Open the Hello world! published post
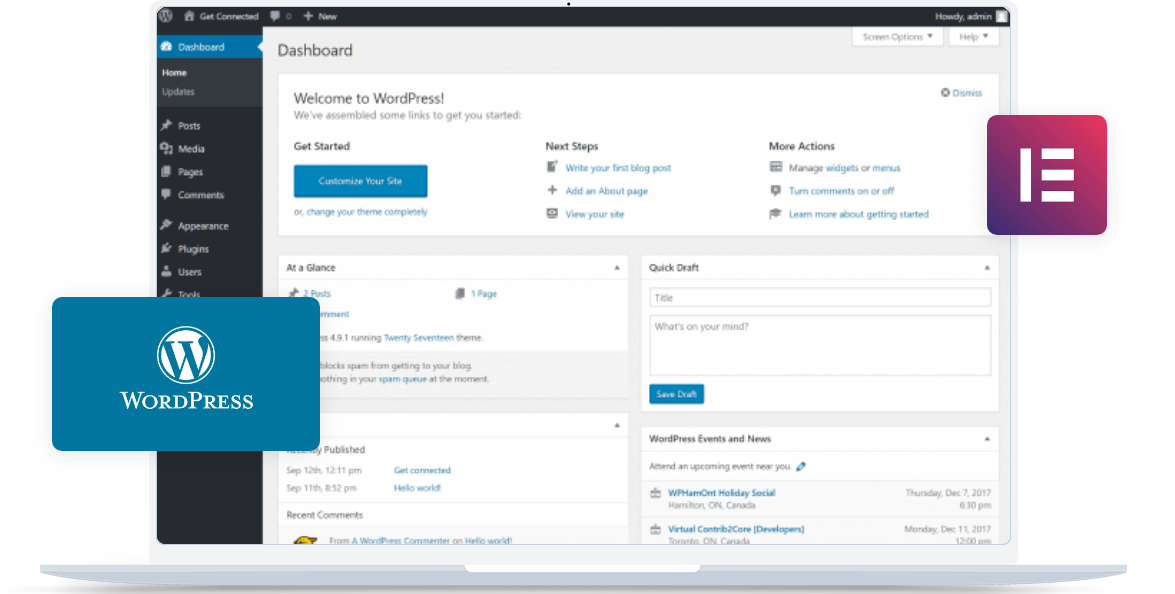Viewport: 1175px width, 594px height. click(417, 488)
